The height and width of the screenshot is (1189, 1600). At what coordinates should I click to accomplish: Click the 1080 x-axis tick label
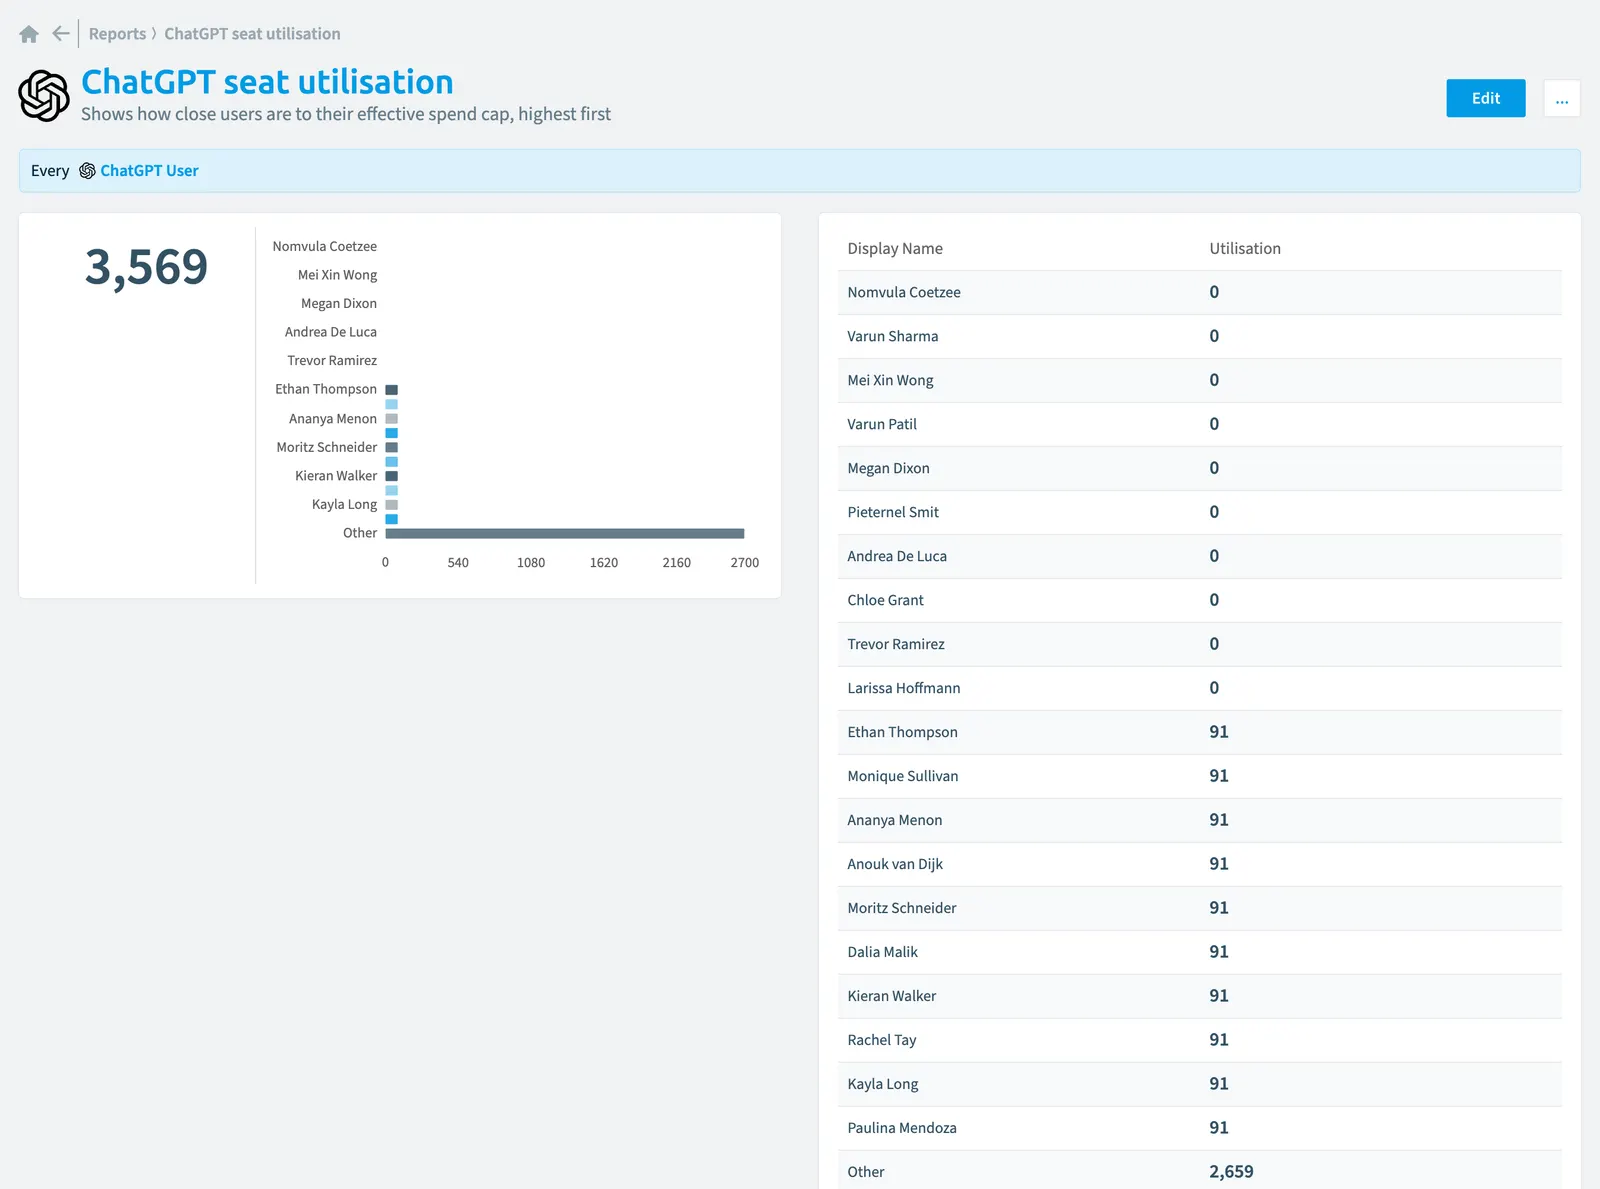pyautogui.click(x=531, y=563)
